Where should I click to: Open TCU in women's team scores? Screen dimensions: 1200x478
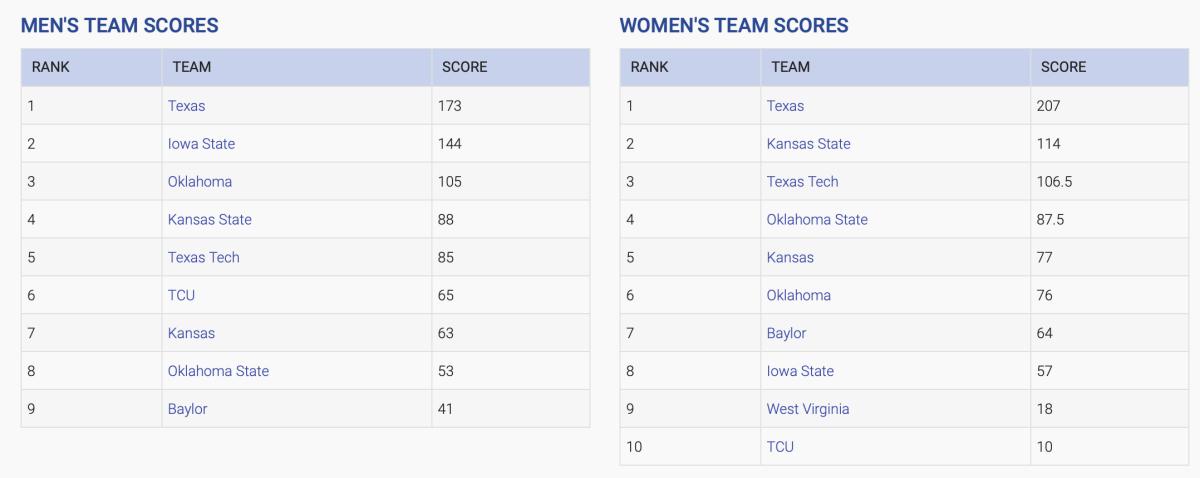780,448
